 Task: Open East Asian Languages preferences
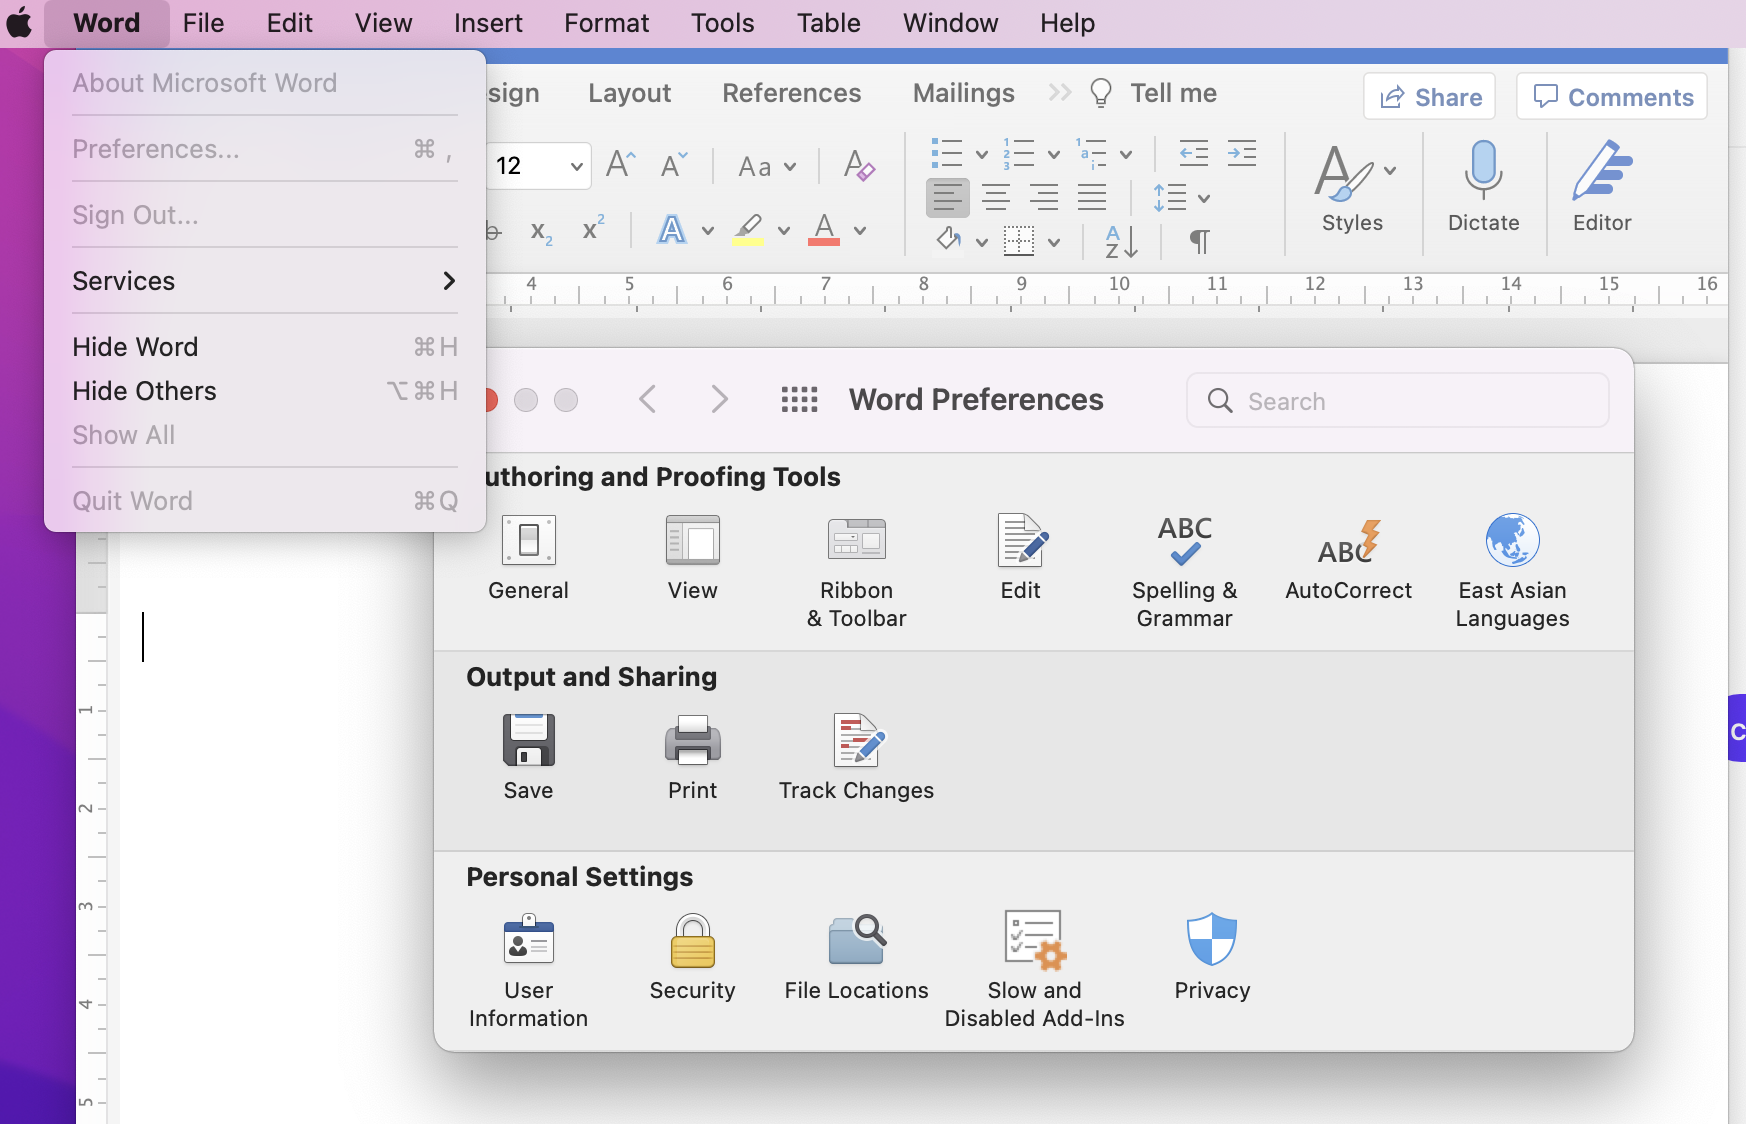[1513, 573]
